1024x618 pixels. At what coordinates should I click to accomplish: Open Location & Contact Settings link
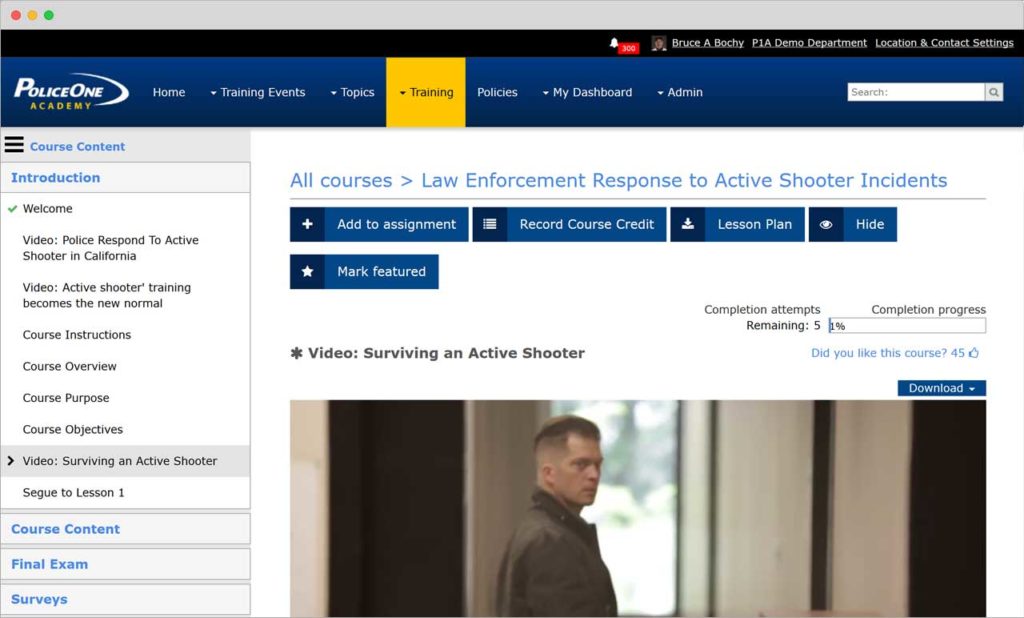(944, 43)
